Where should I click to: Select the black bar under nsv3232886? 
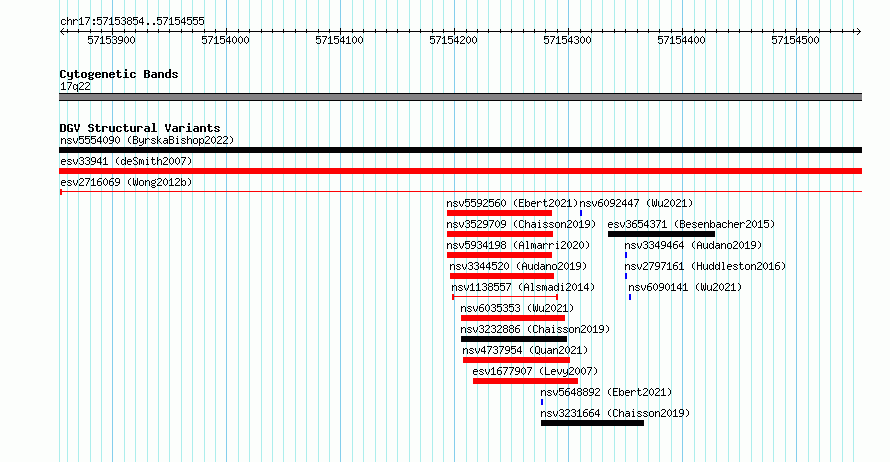[x=514, y=339]
